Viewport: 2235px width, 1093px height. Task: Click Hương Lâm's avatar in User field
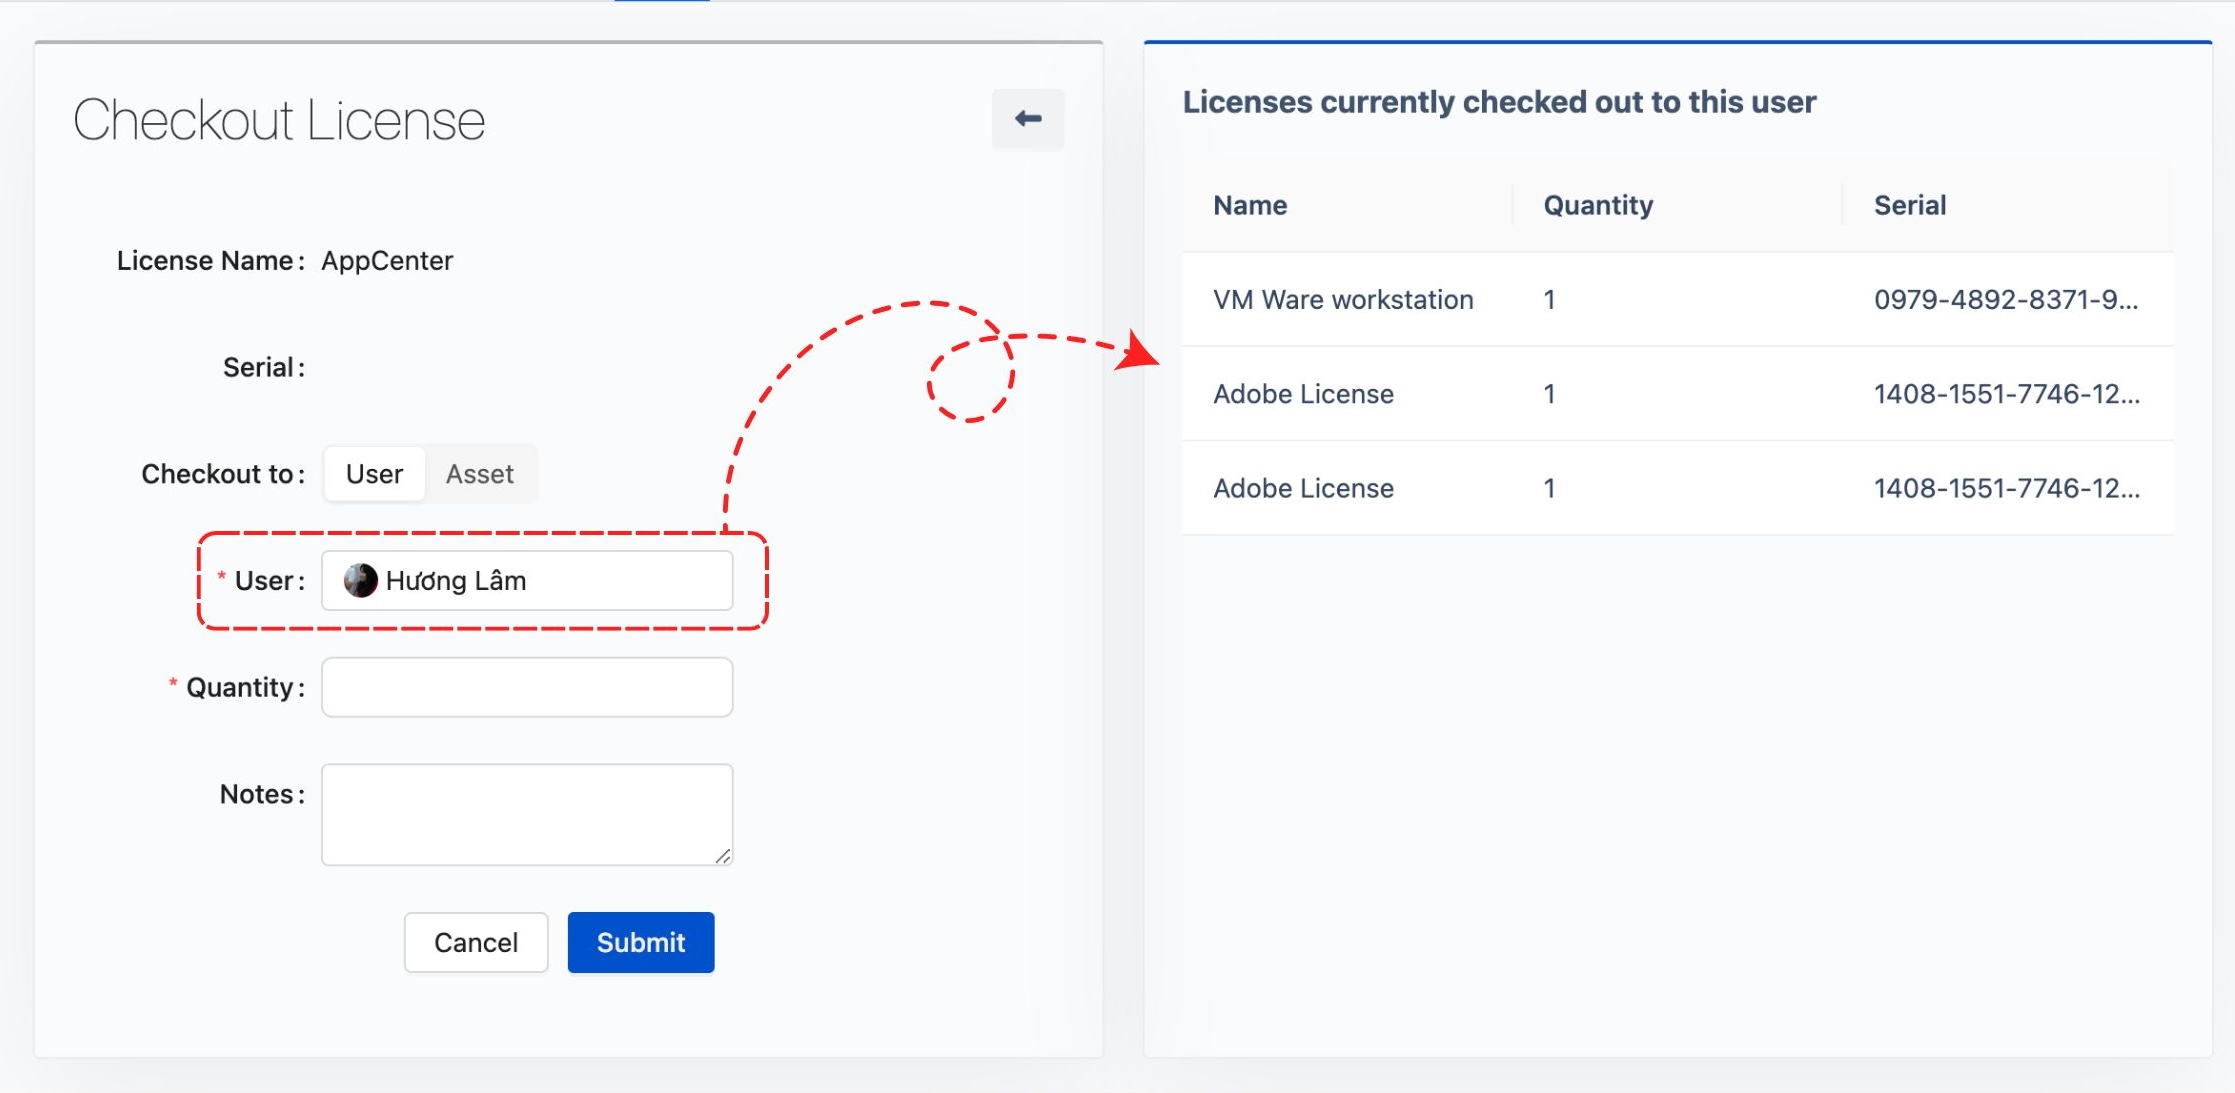click(x=360, y=580)
